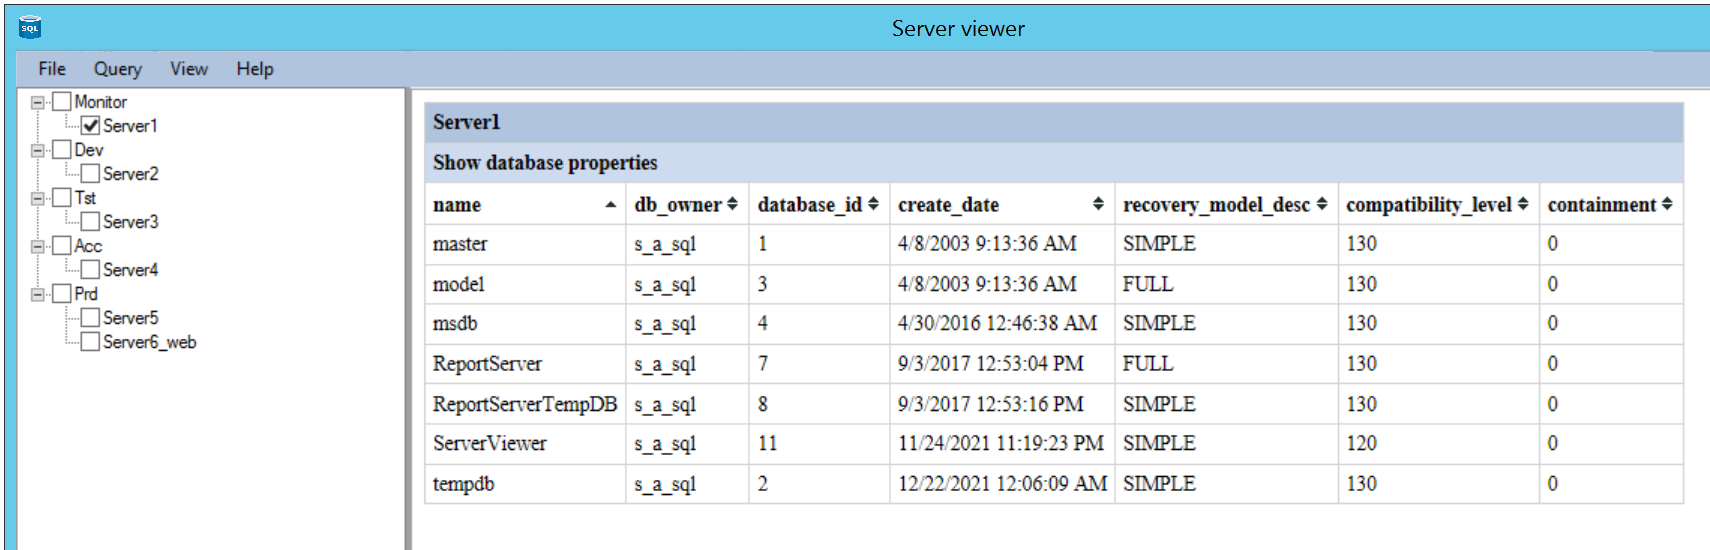Click the ReportServerTempDB name cell
This screenshot has height=550, width=1710.
524,404
